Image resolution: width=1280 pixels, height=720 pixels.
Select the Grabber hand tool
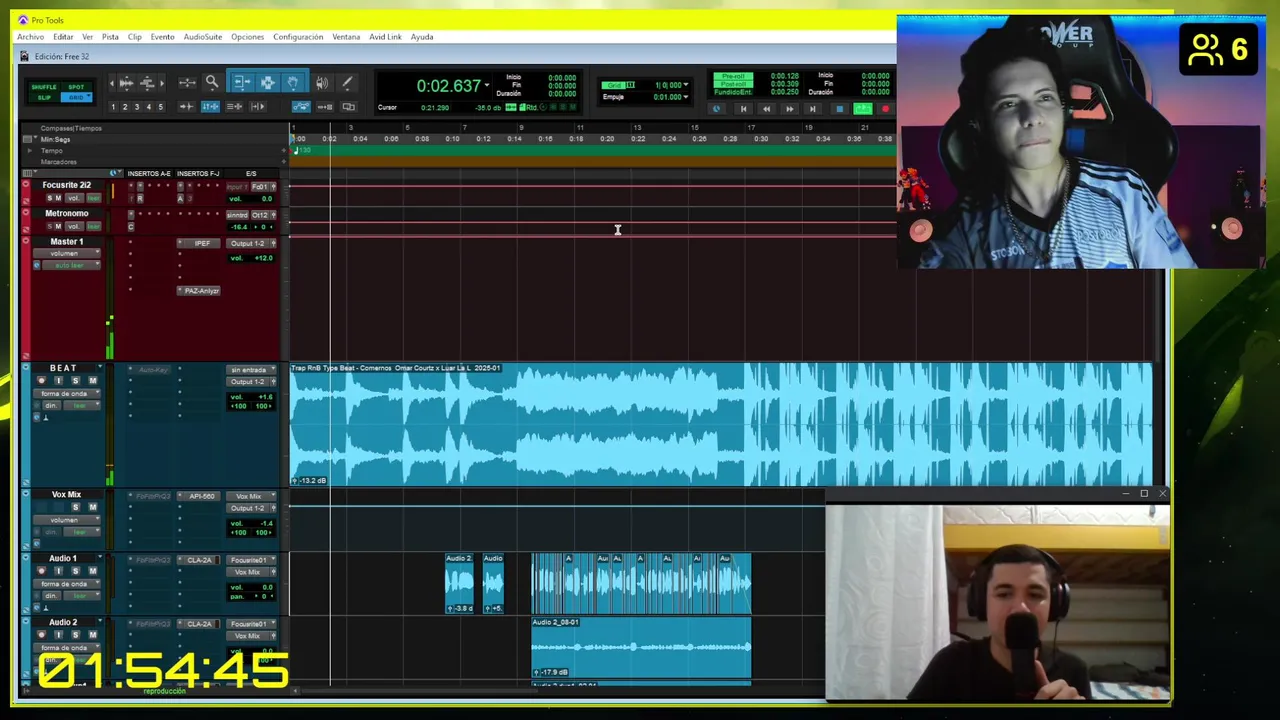293,83
